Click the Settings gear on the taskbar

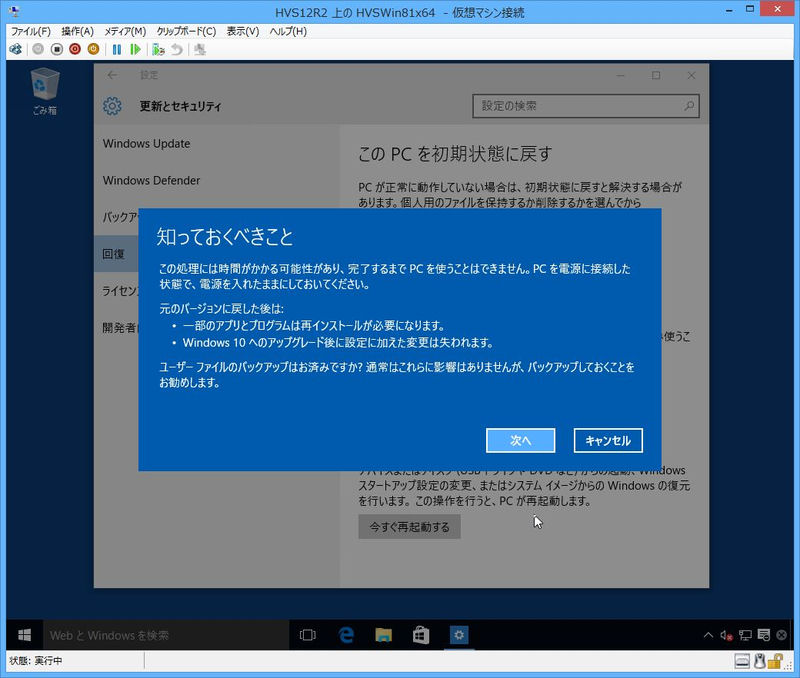click(459, 635)
